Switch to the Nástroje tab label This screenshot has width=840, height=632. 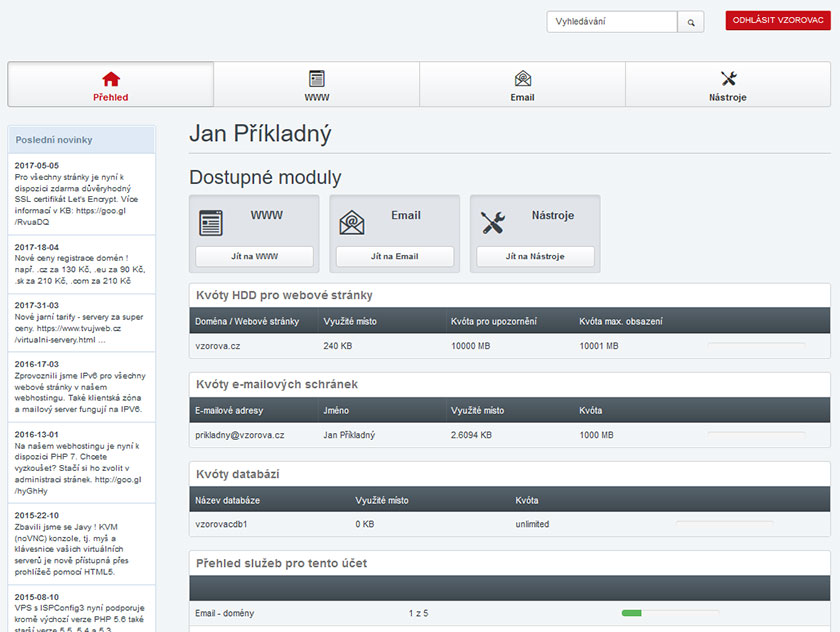click(728, 98)
